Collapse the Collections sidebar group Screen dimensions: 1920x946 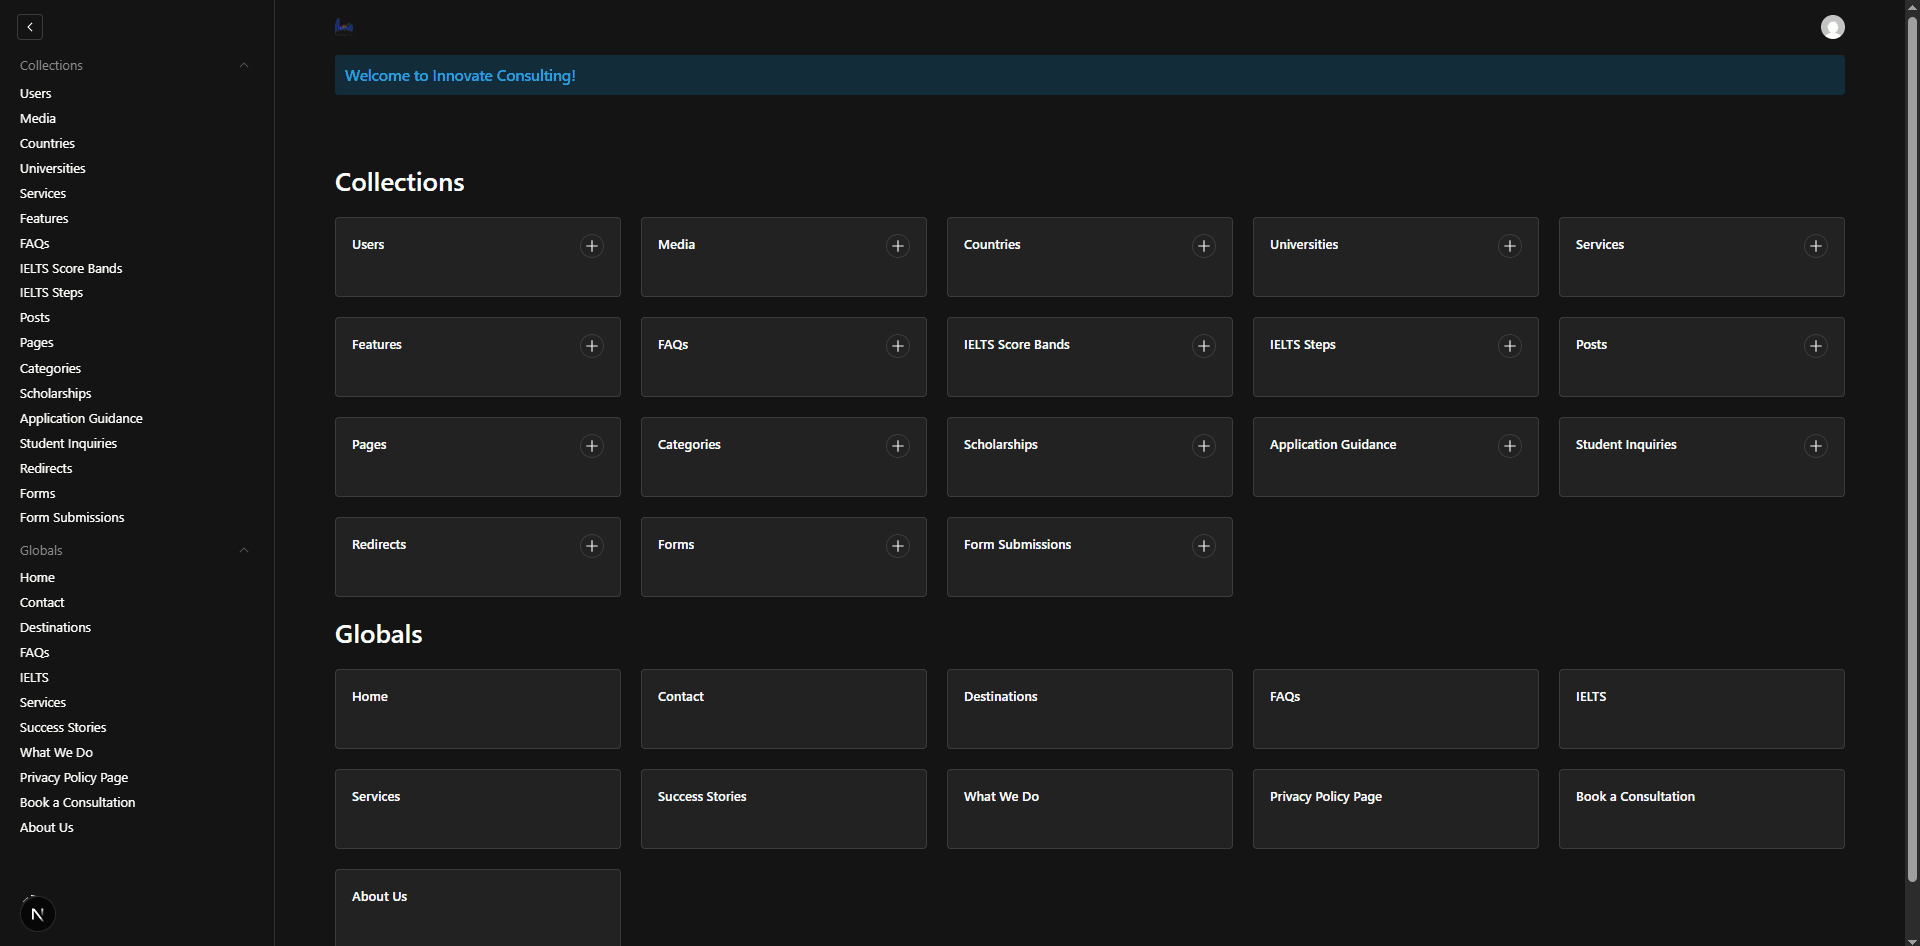click(x=244, y=66)
